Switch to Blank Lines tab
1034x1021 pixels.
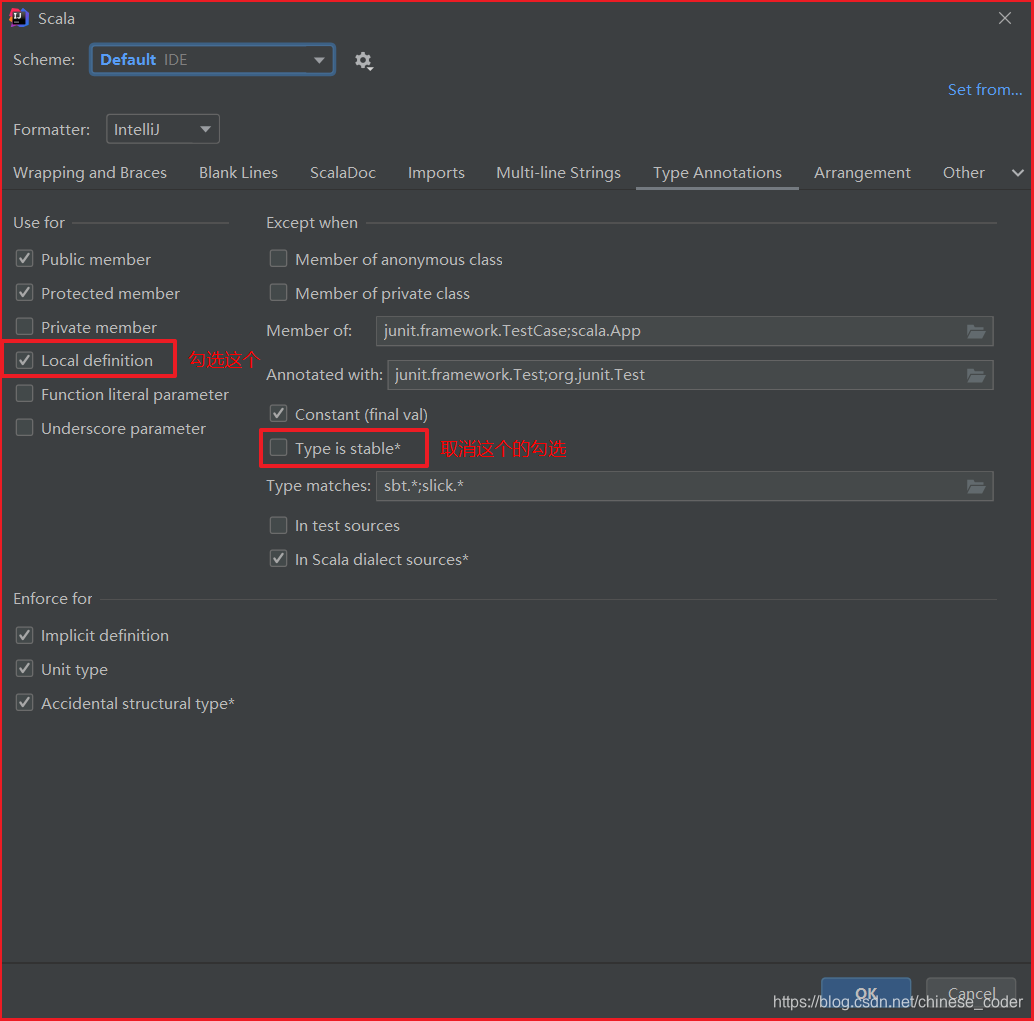pyautogui.click(x=238, y=173)
